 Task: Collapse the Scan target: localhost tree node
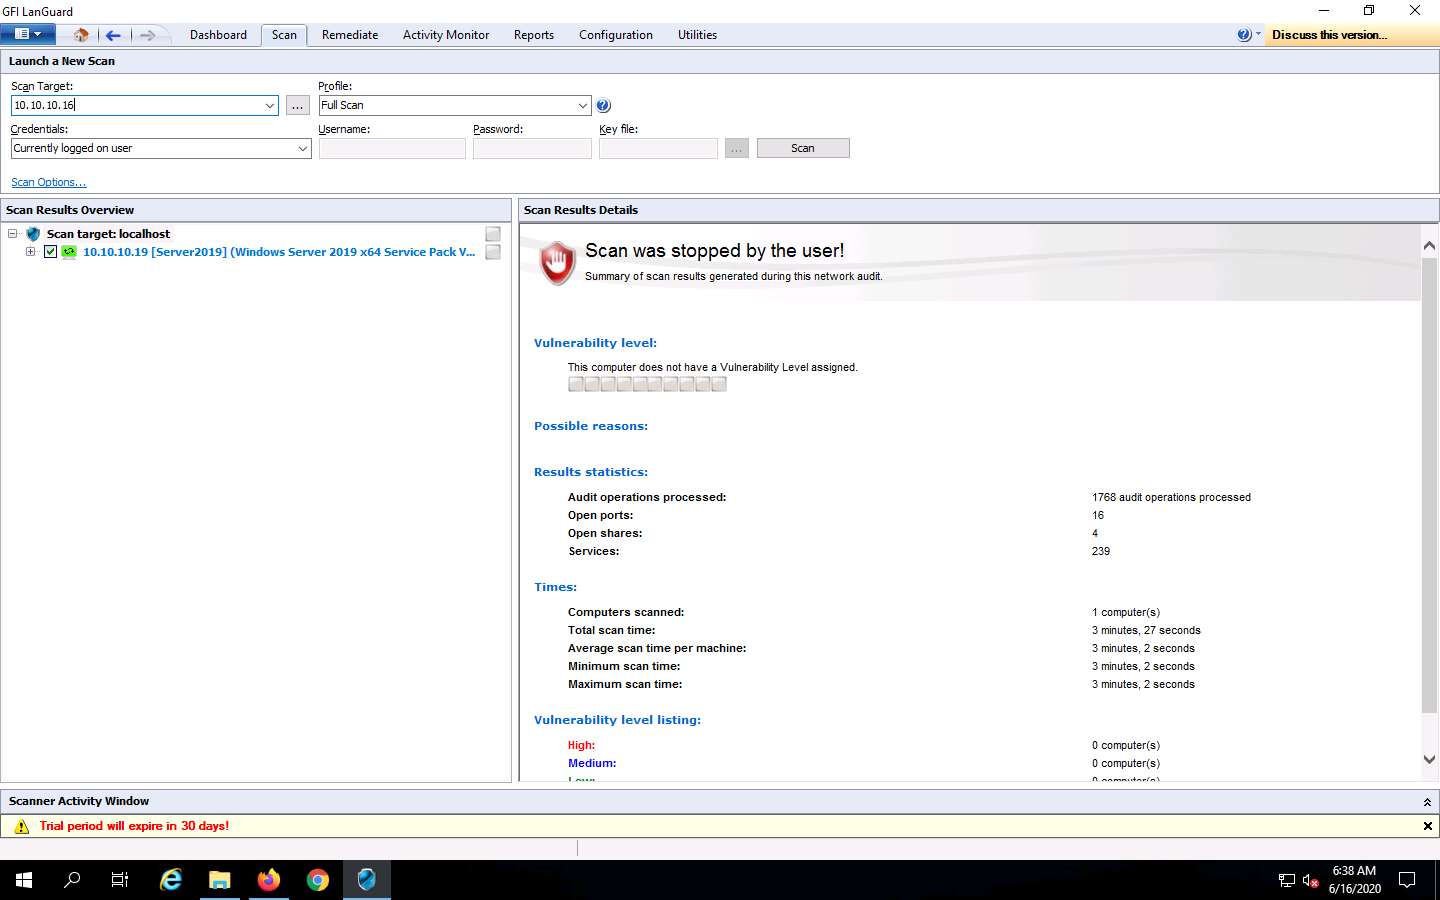click(13, 234)
